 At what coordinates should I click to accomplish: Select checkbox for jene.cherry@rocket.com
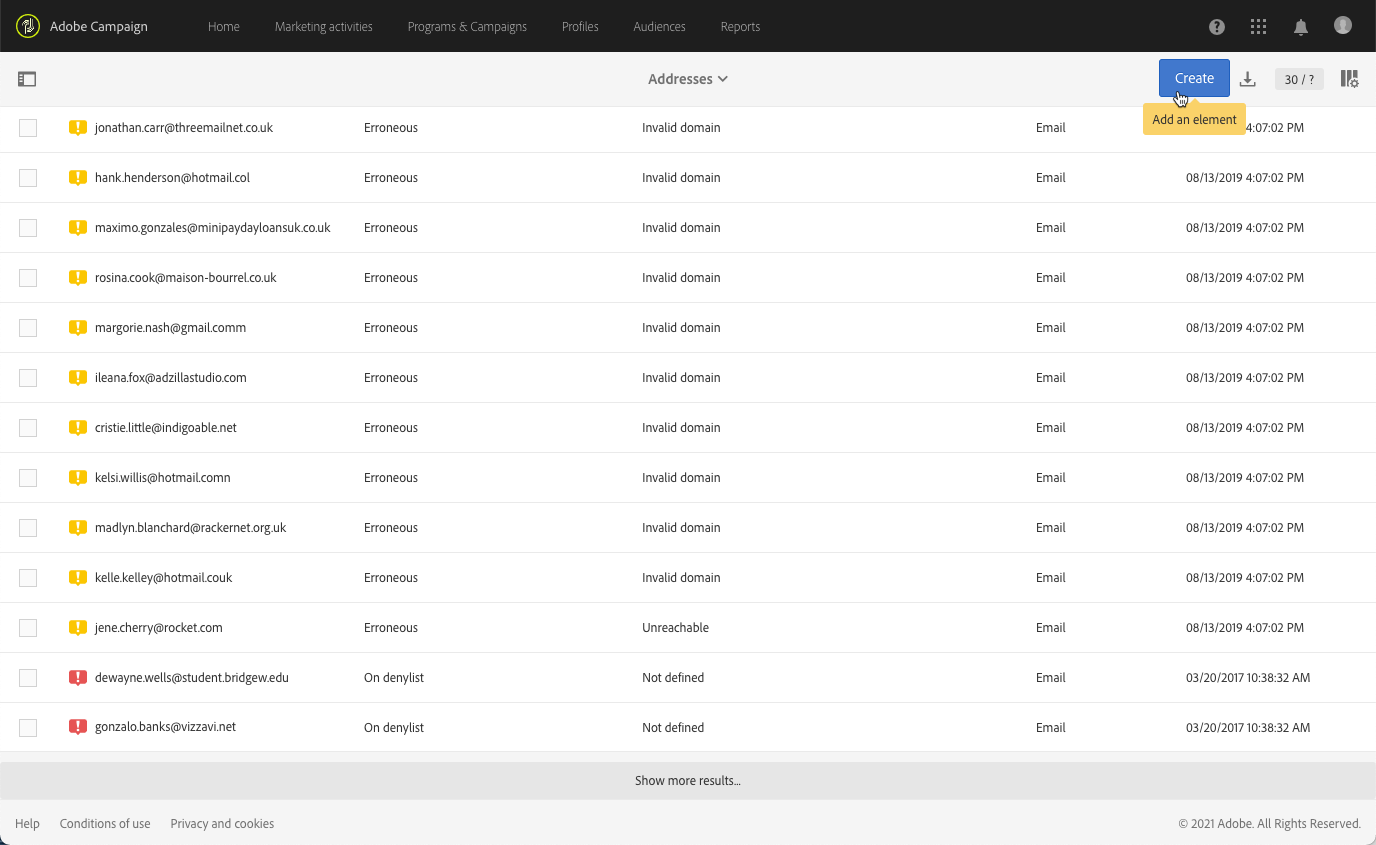28,628
